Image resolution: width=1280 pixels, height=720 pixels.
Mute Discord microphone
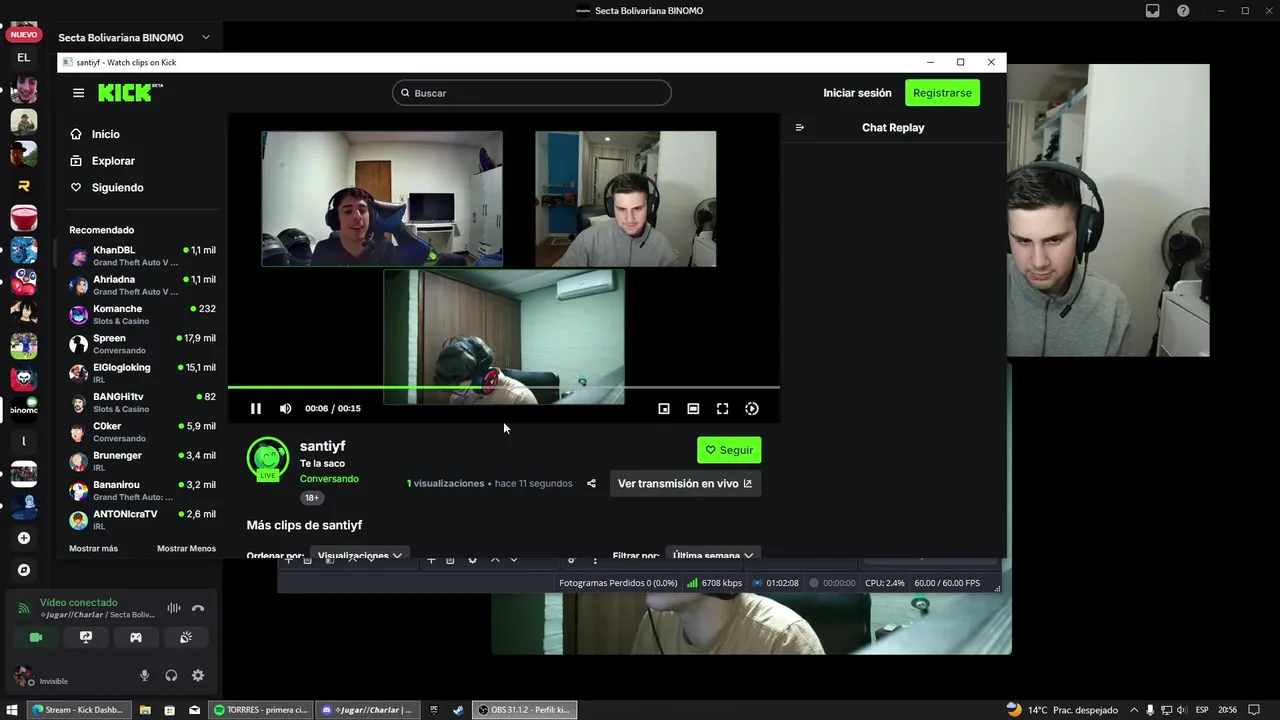point(144,676)
